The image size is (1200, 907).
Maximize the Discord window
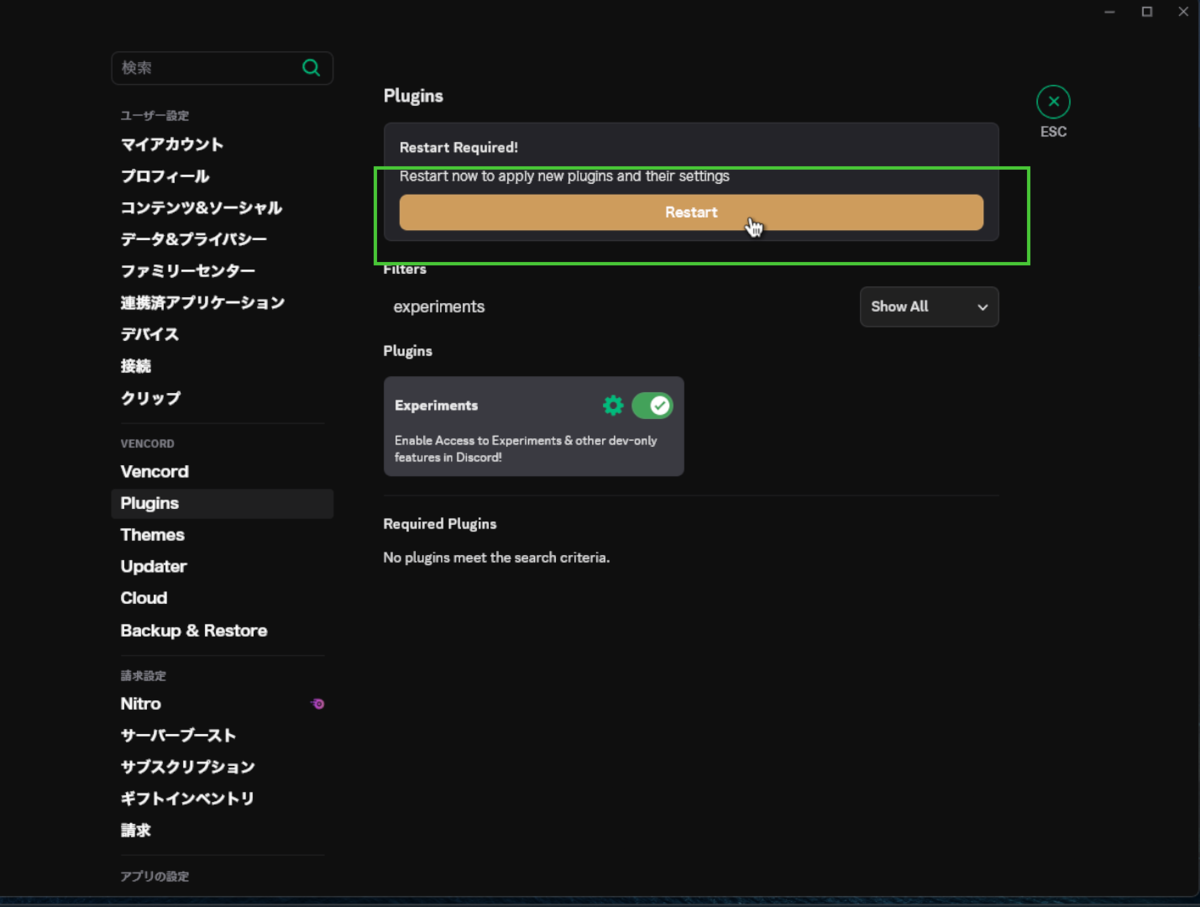1147,12
